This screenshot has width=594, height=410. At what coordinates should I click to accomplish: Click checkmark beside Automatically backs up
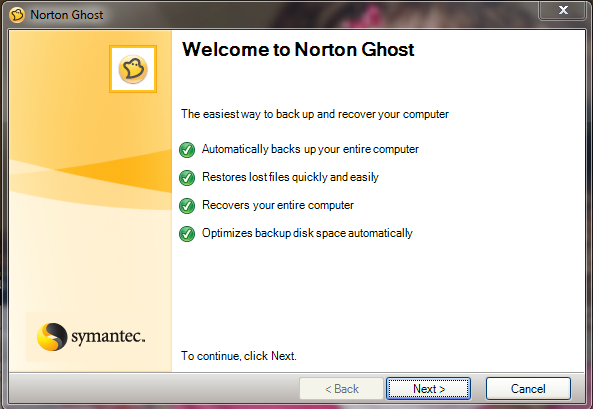pos(187,150)
